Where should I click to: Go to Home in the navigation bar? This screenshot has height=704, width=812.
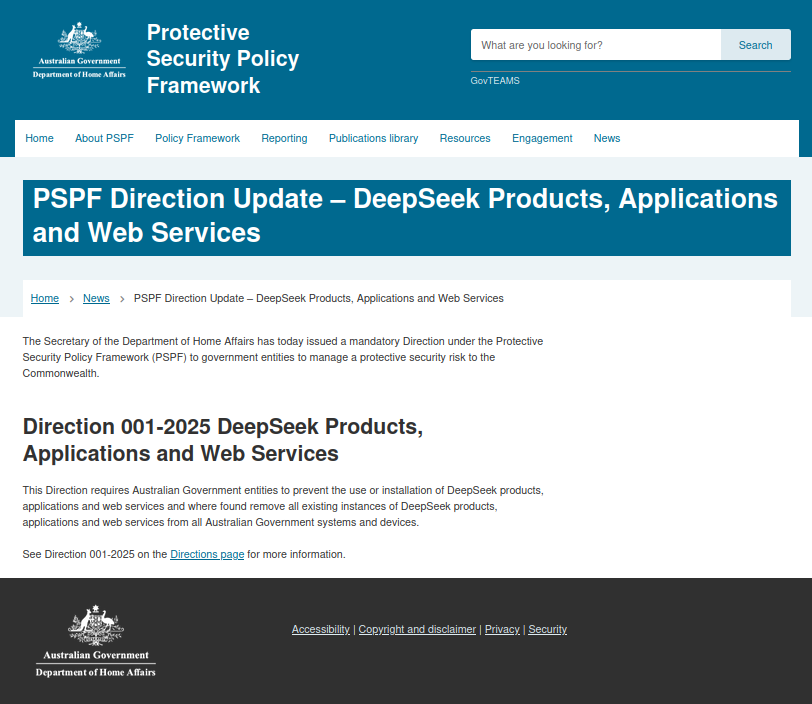(x=40, y=138)
